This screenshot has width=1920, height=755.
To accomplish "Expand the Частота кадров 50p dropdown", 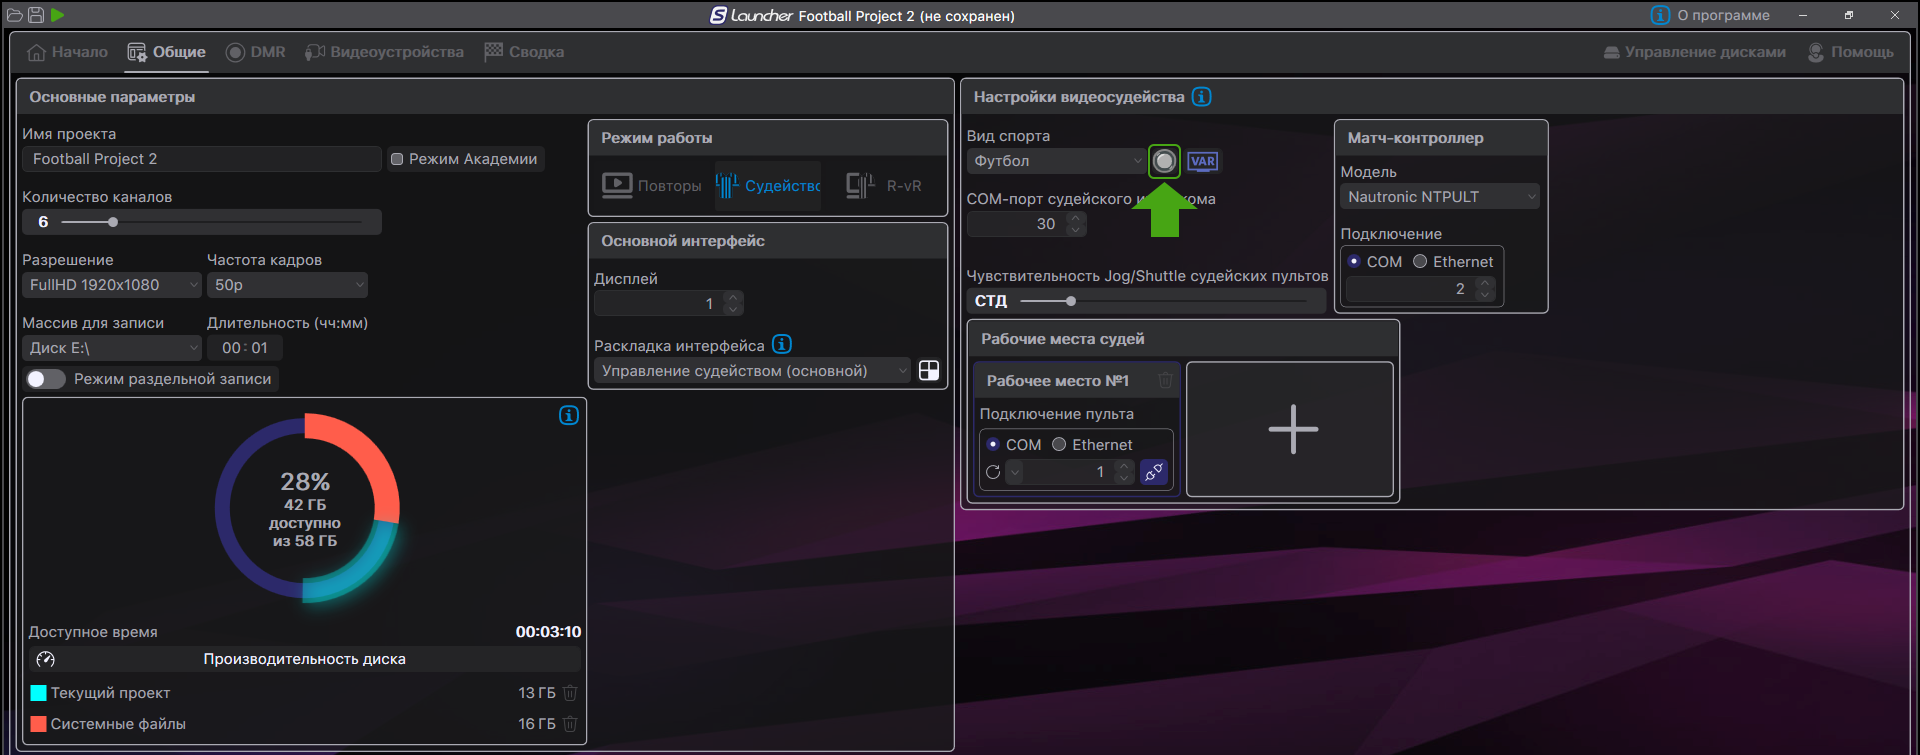I will pyautogui.click(x=287, y=285).
